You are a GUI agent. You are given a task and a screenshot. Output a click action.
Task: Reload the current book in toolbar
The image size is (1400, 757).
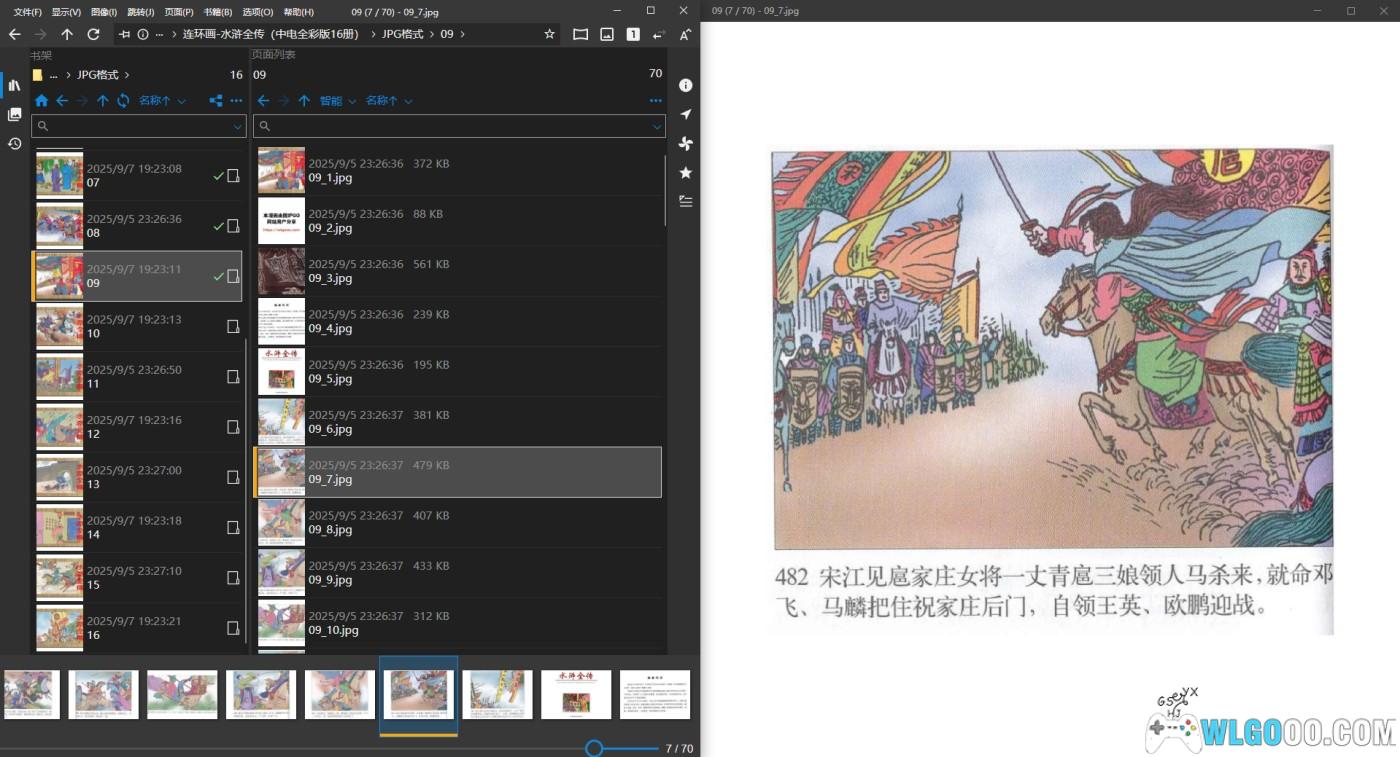pos(93,34)
